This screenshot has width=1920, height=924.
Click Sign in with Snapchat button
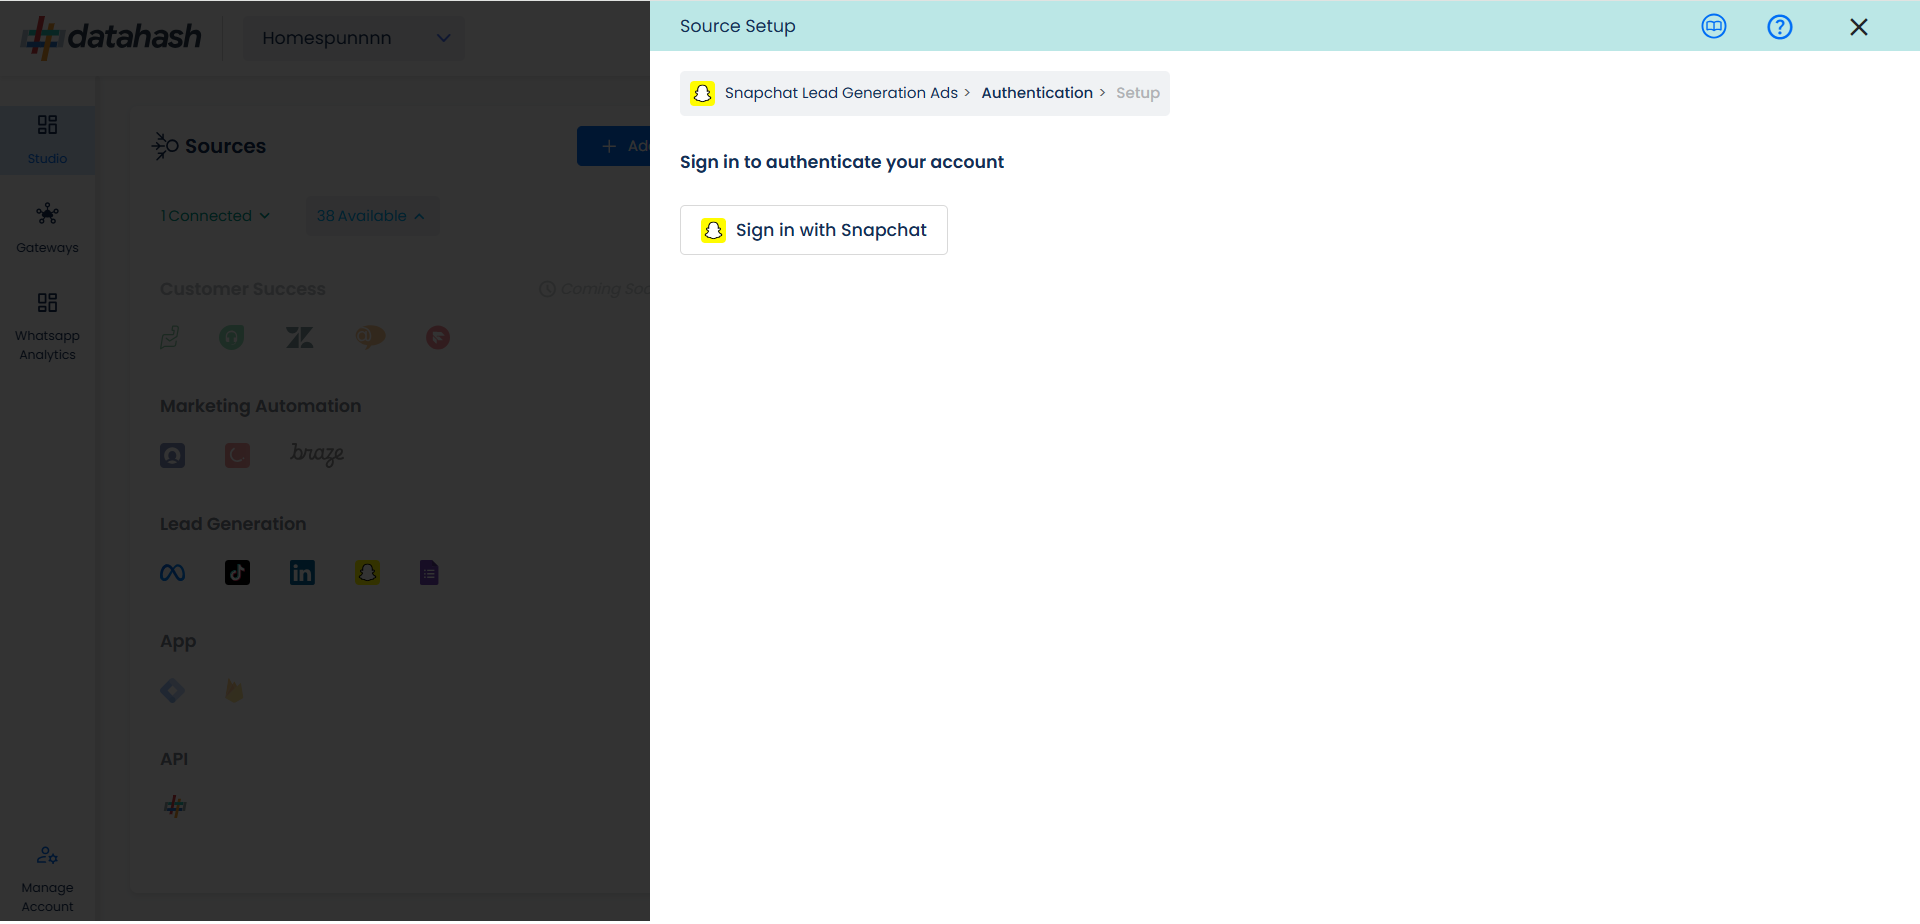click(813, 230)
